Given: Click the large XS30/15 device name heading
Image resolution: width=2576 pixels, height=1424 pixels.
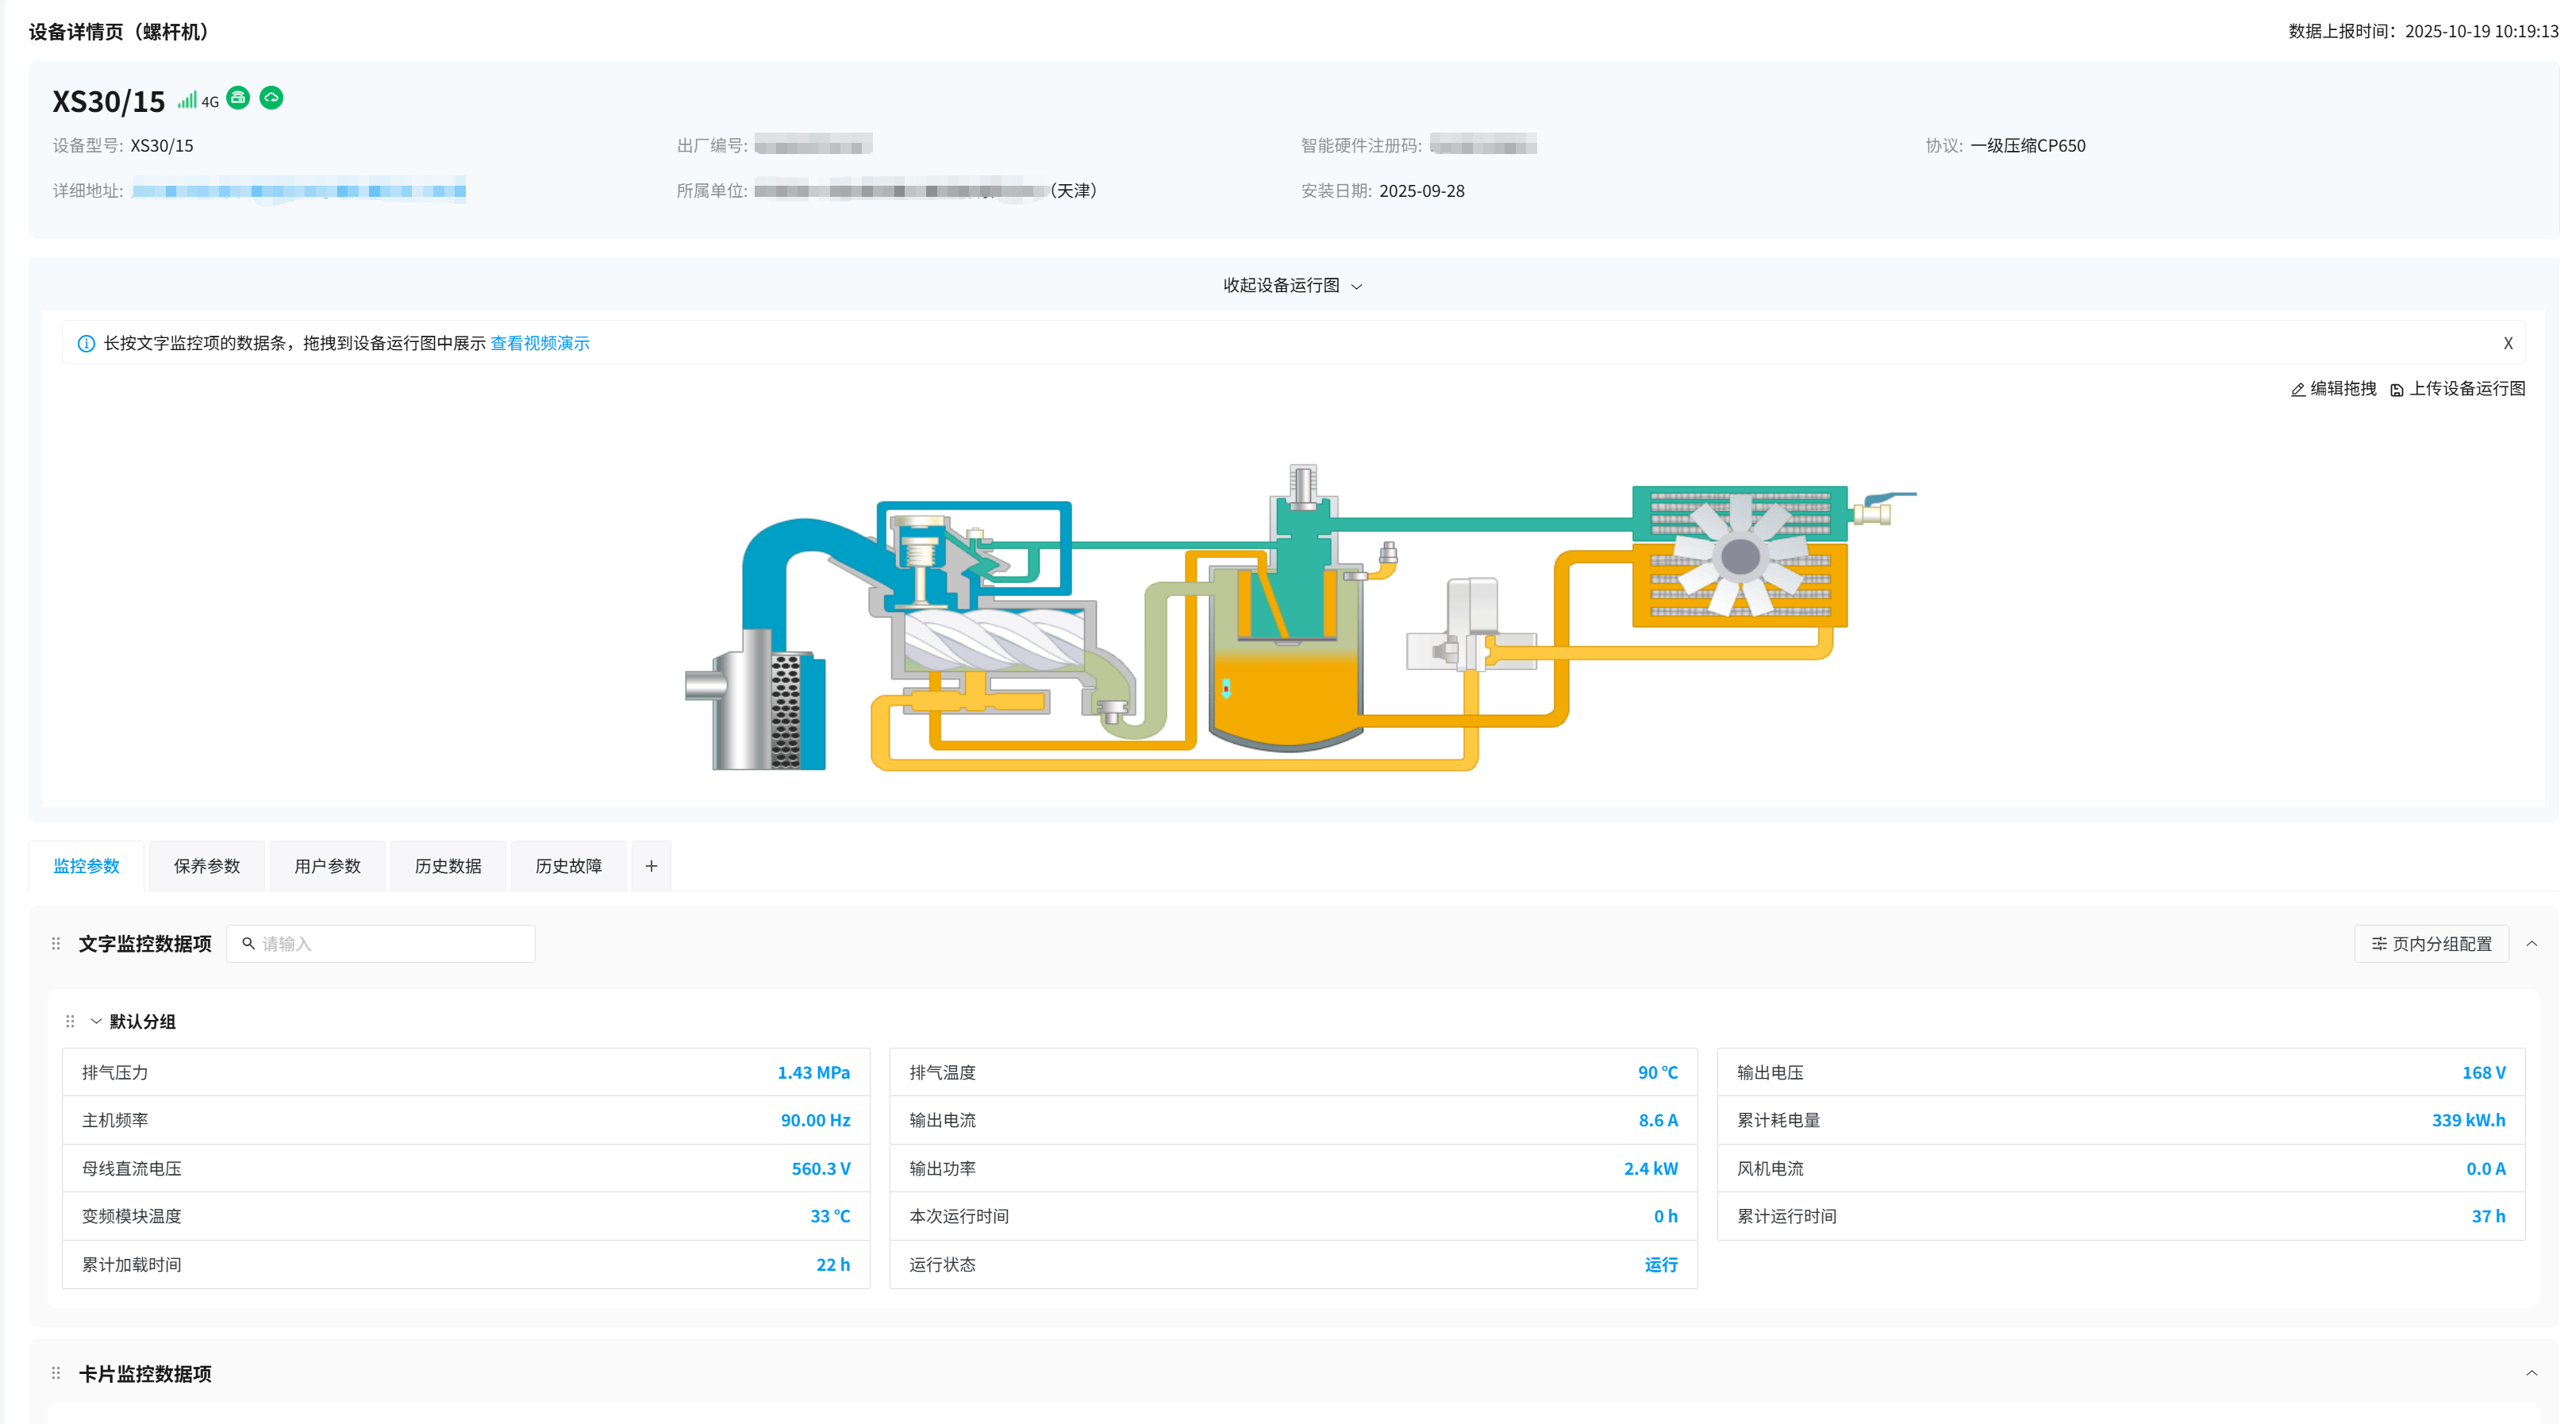Looking at the screenshot, I should click(x=108, y=101).
